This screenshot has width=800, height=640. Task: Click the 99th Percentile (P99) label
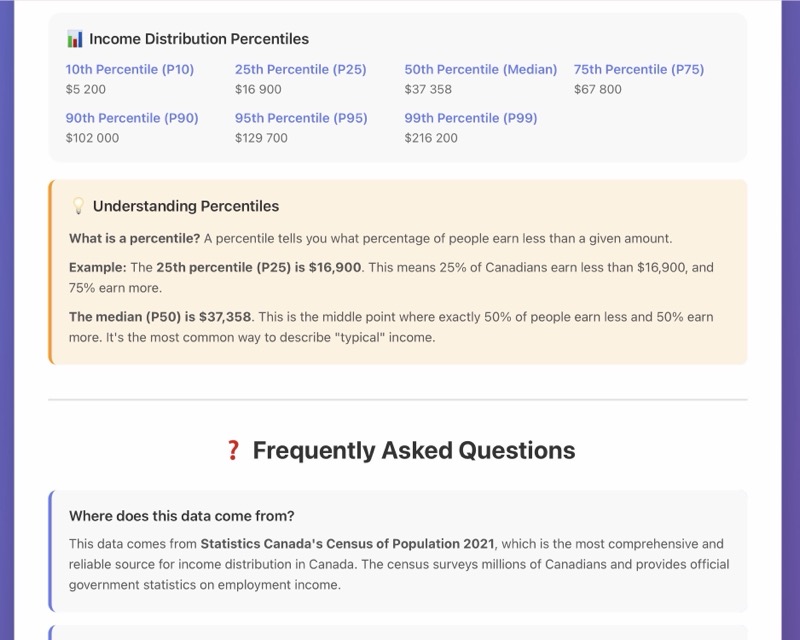pos(471,118)
